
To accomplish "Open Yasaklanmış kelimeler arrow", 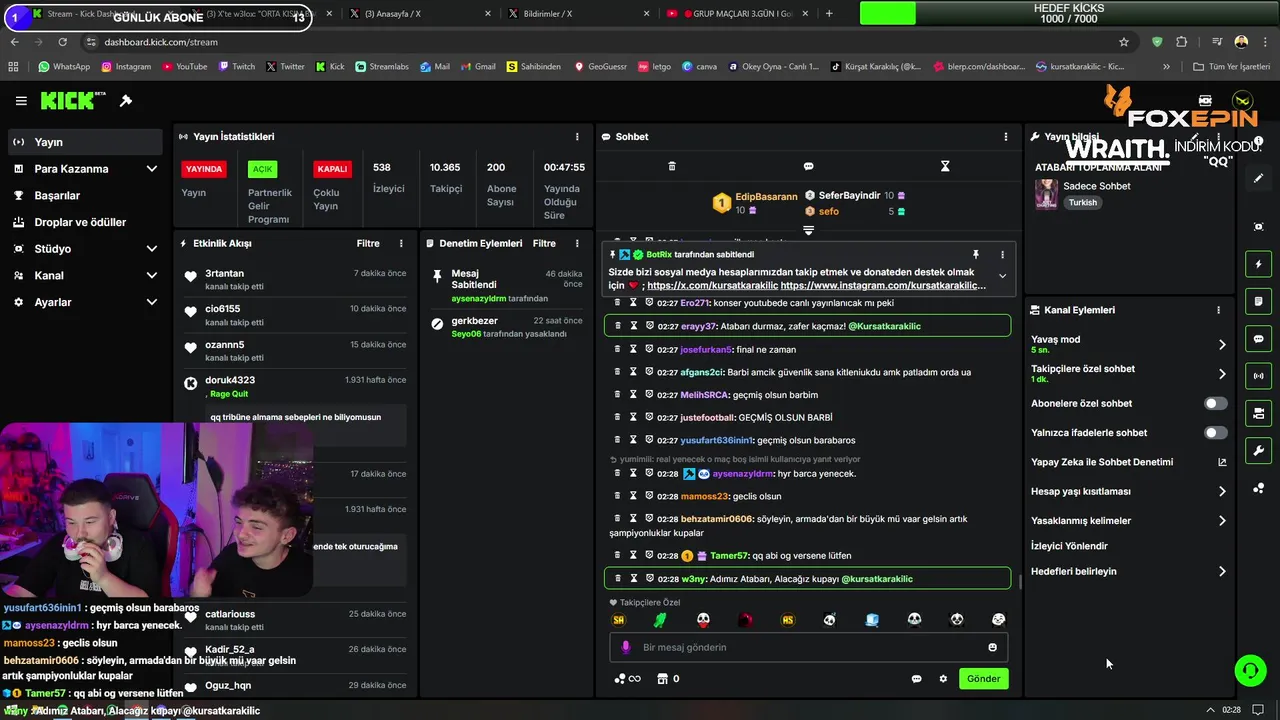I will pyautogui.click(x=1221, y=521).
